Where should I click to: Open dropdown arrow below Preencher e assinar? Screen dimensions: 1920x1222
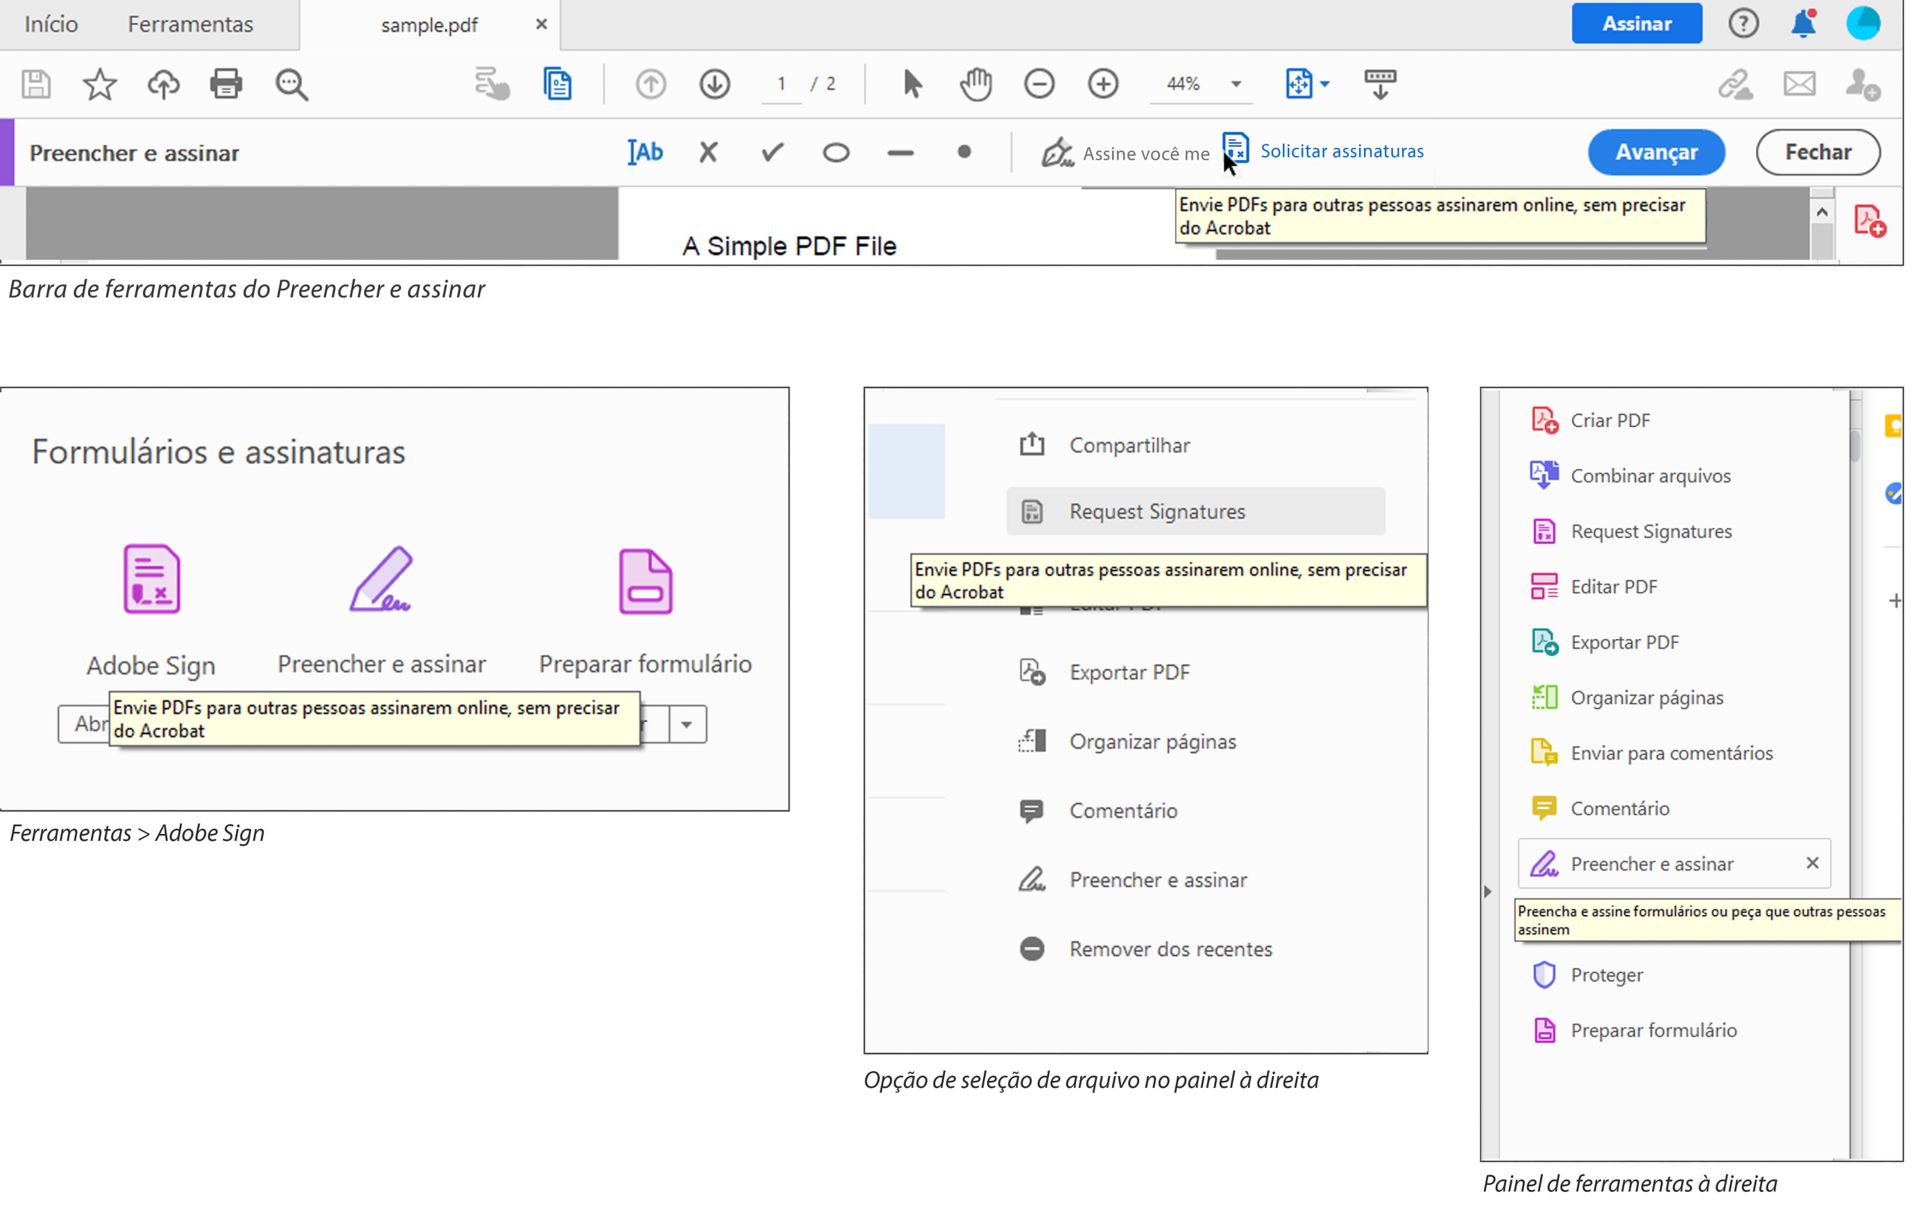tap(687, 724)
